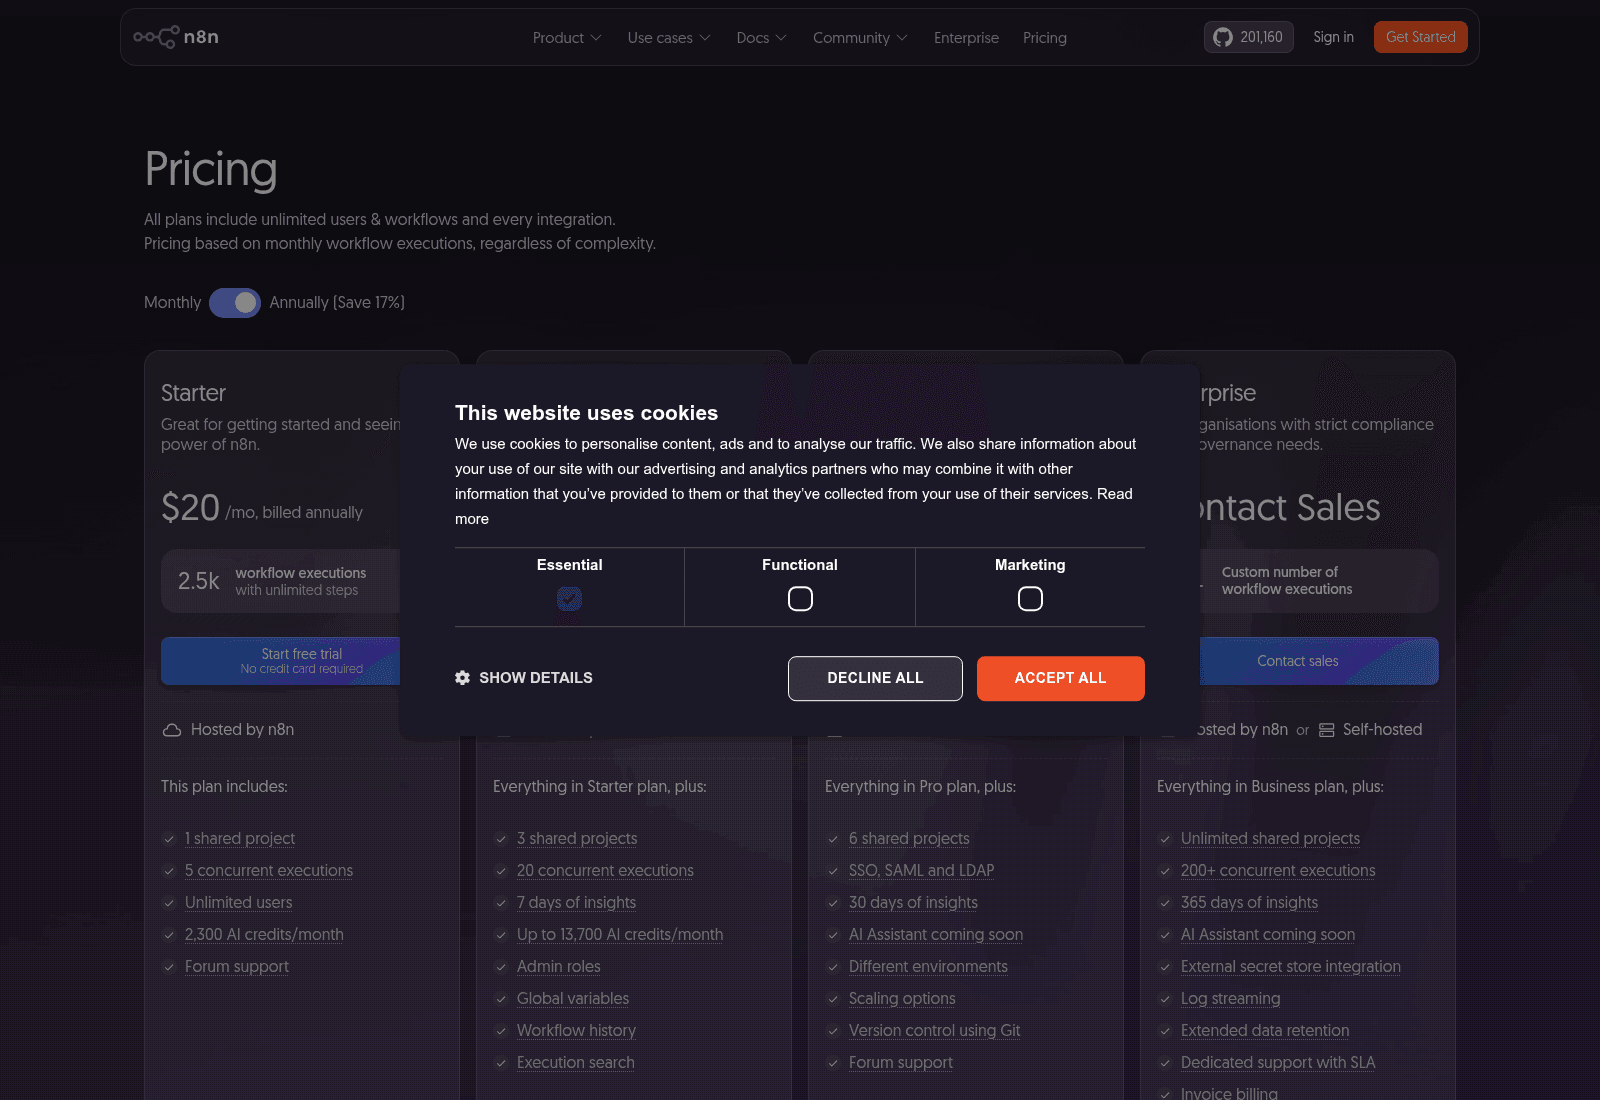The height and width of the screenshot is (1100, 1600).
Task: Click External secret store integration feature
Action: [1291, 967]
